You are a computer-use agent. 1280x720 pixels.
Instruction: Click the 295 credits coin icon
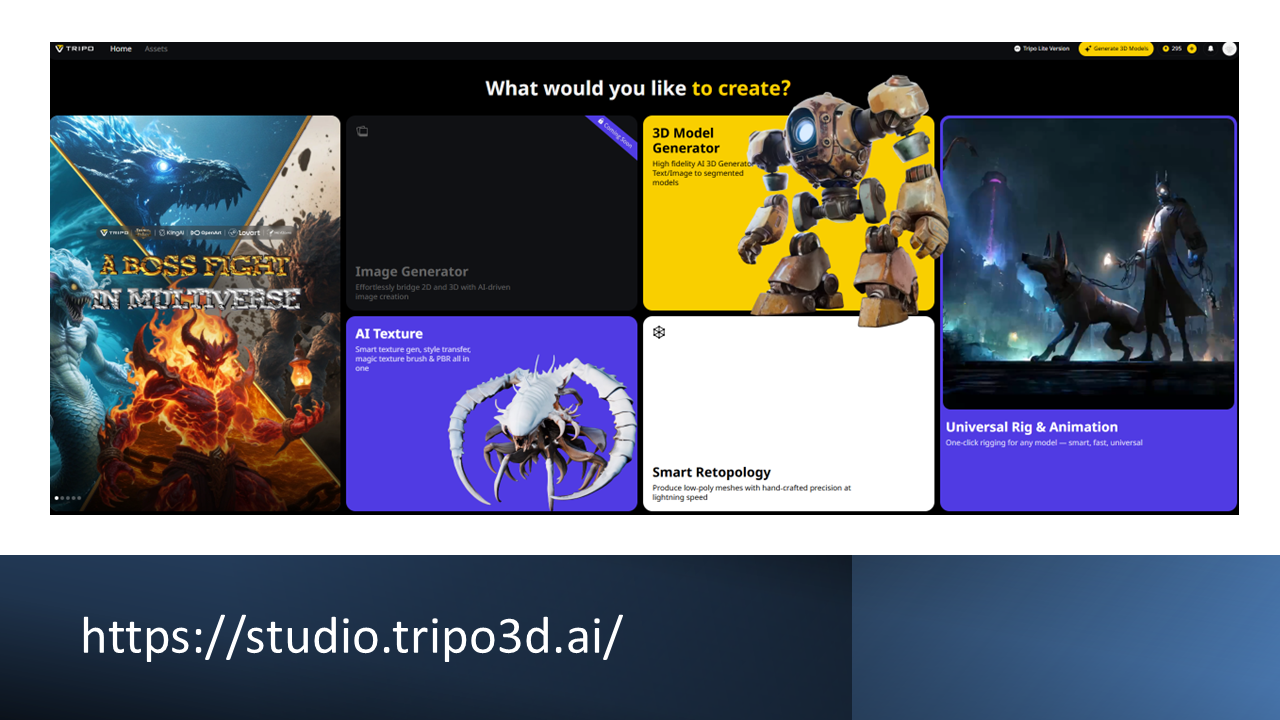click(1166, 49)
